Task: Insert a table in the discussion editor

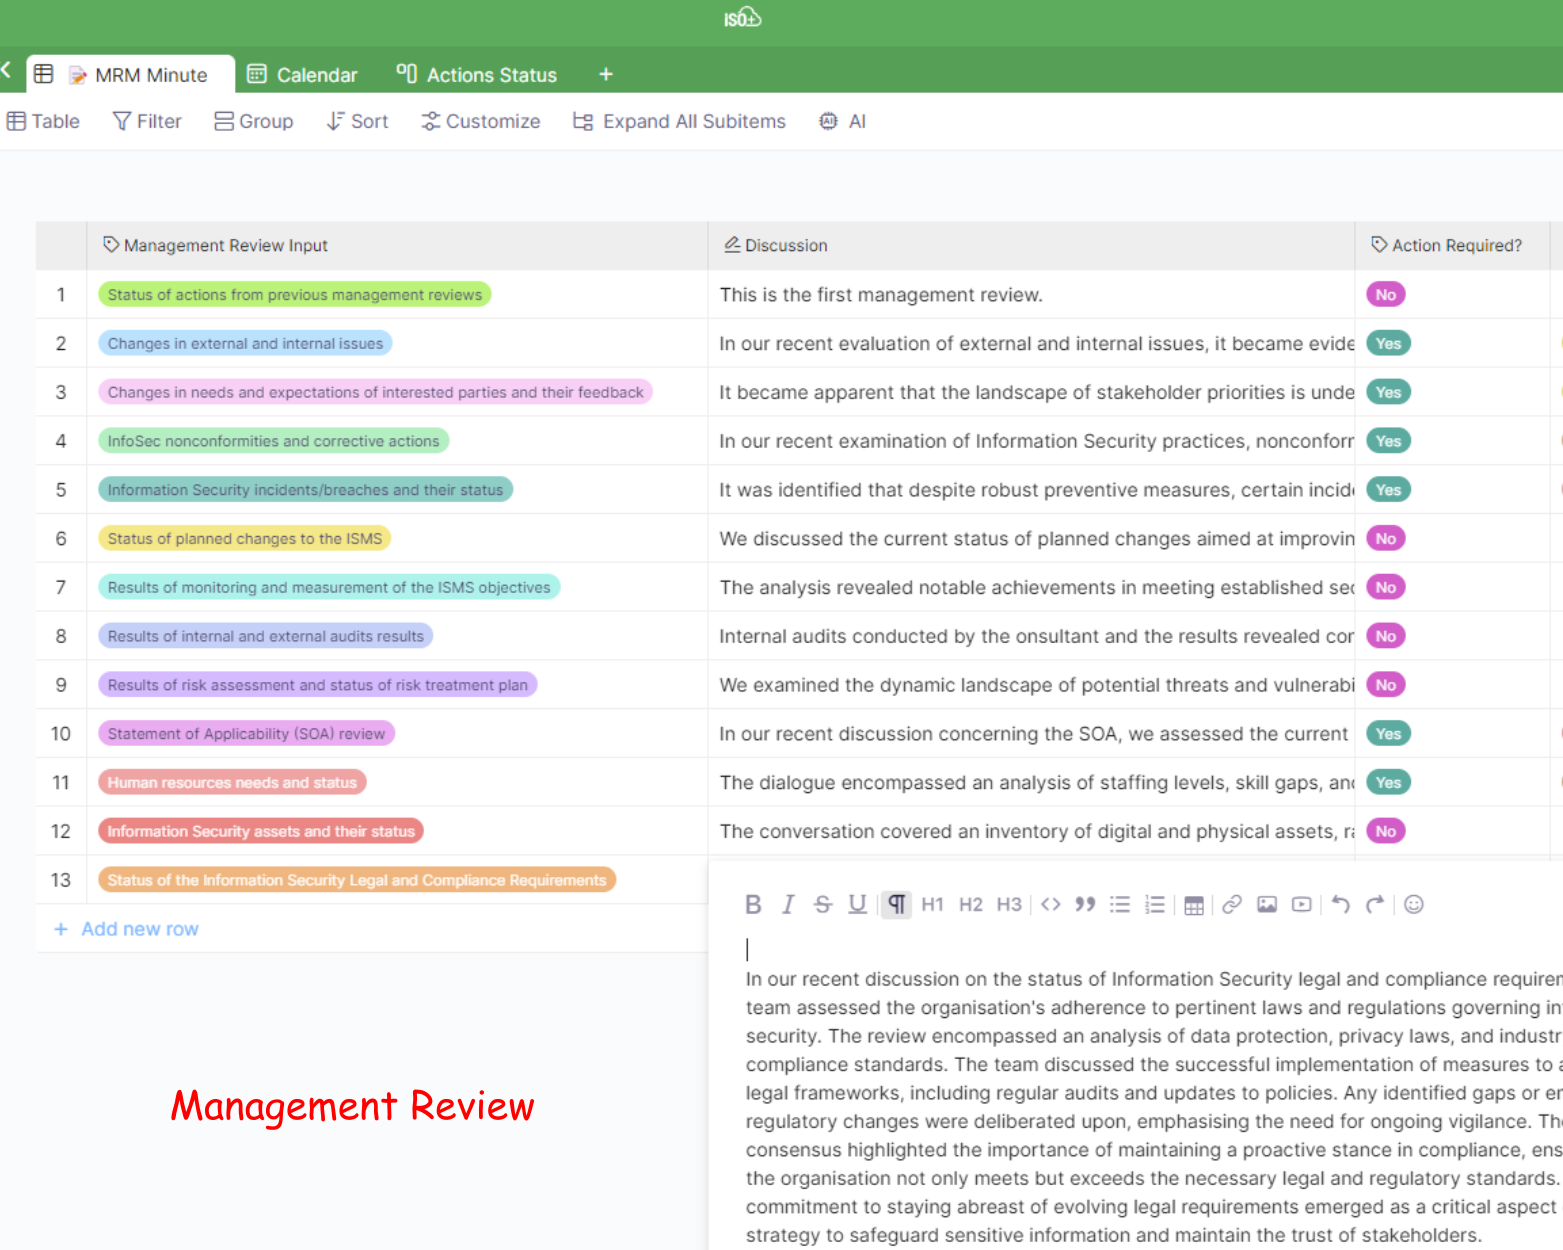Action: click(x=1193, y=905)
